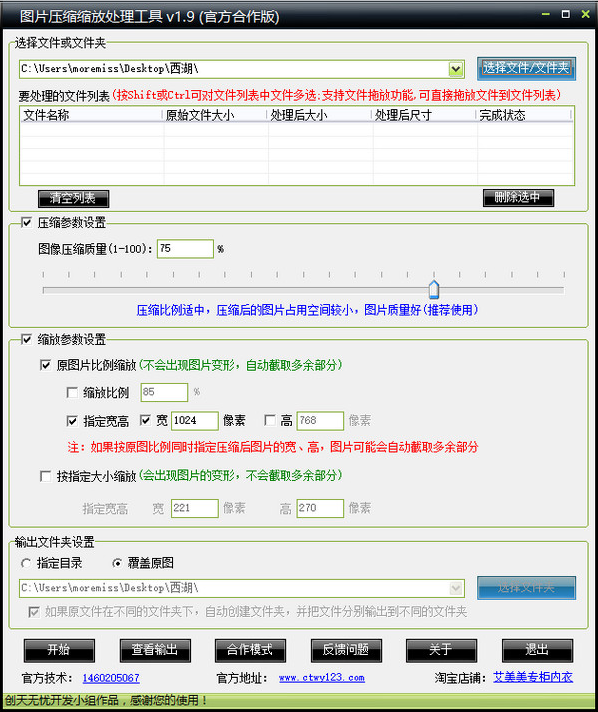Click the 查看输出 button
The width and height of the screenshot is (598, 712).
(155, 650)
